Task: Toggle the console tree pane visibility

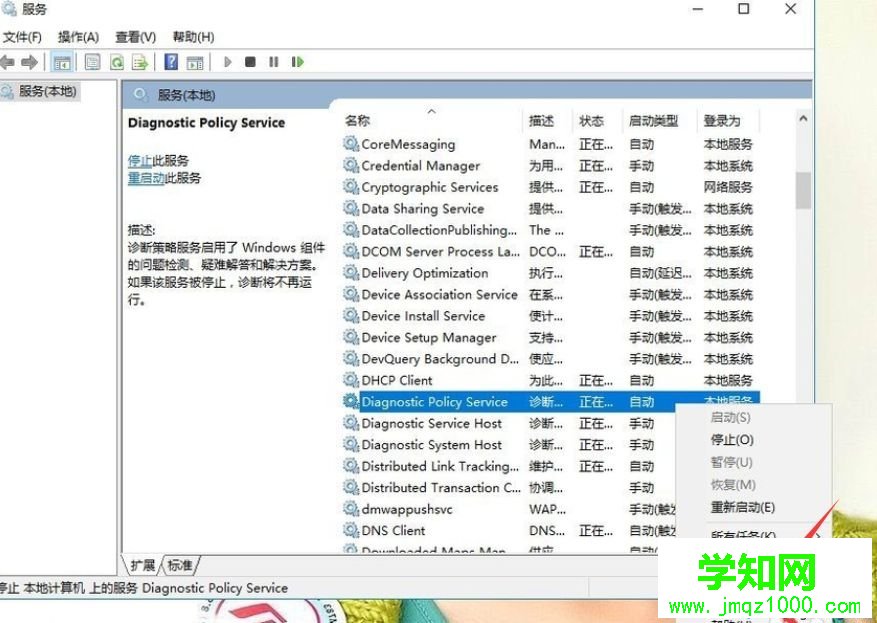Action: (61, 61)
